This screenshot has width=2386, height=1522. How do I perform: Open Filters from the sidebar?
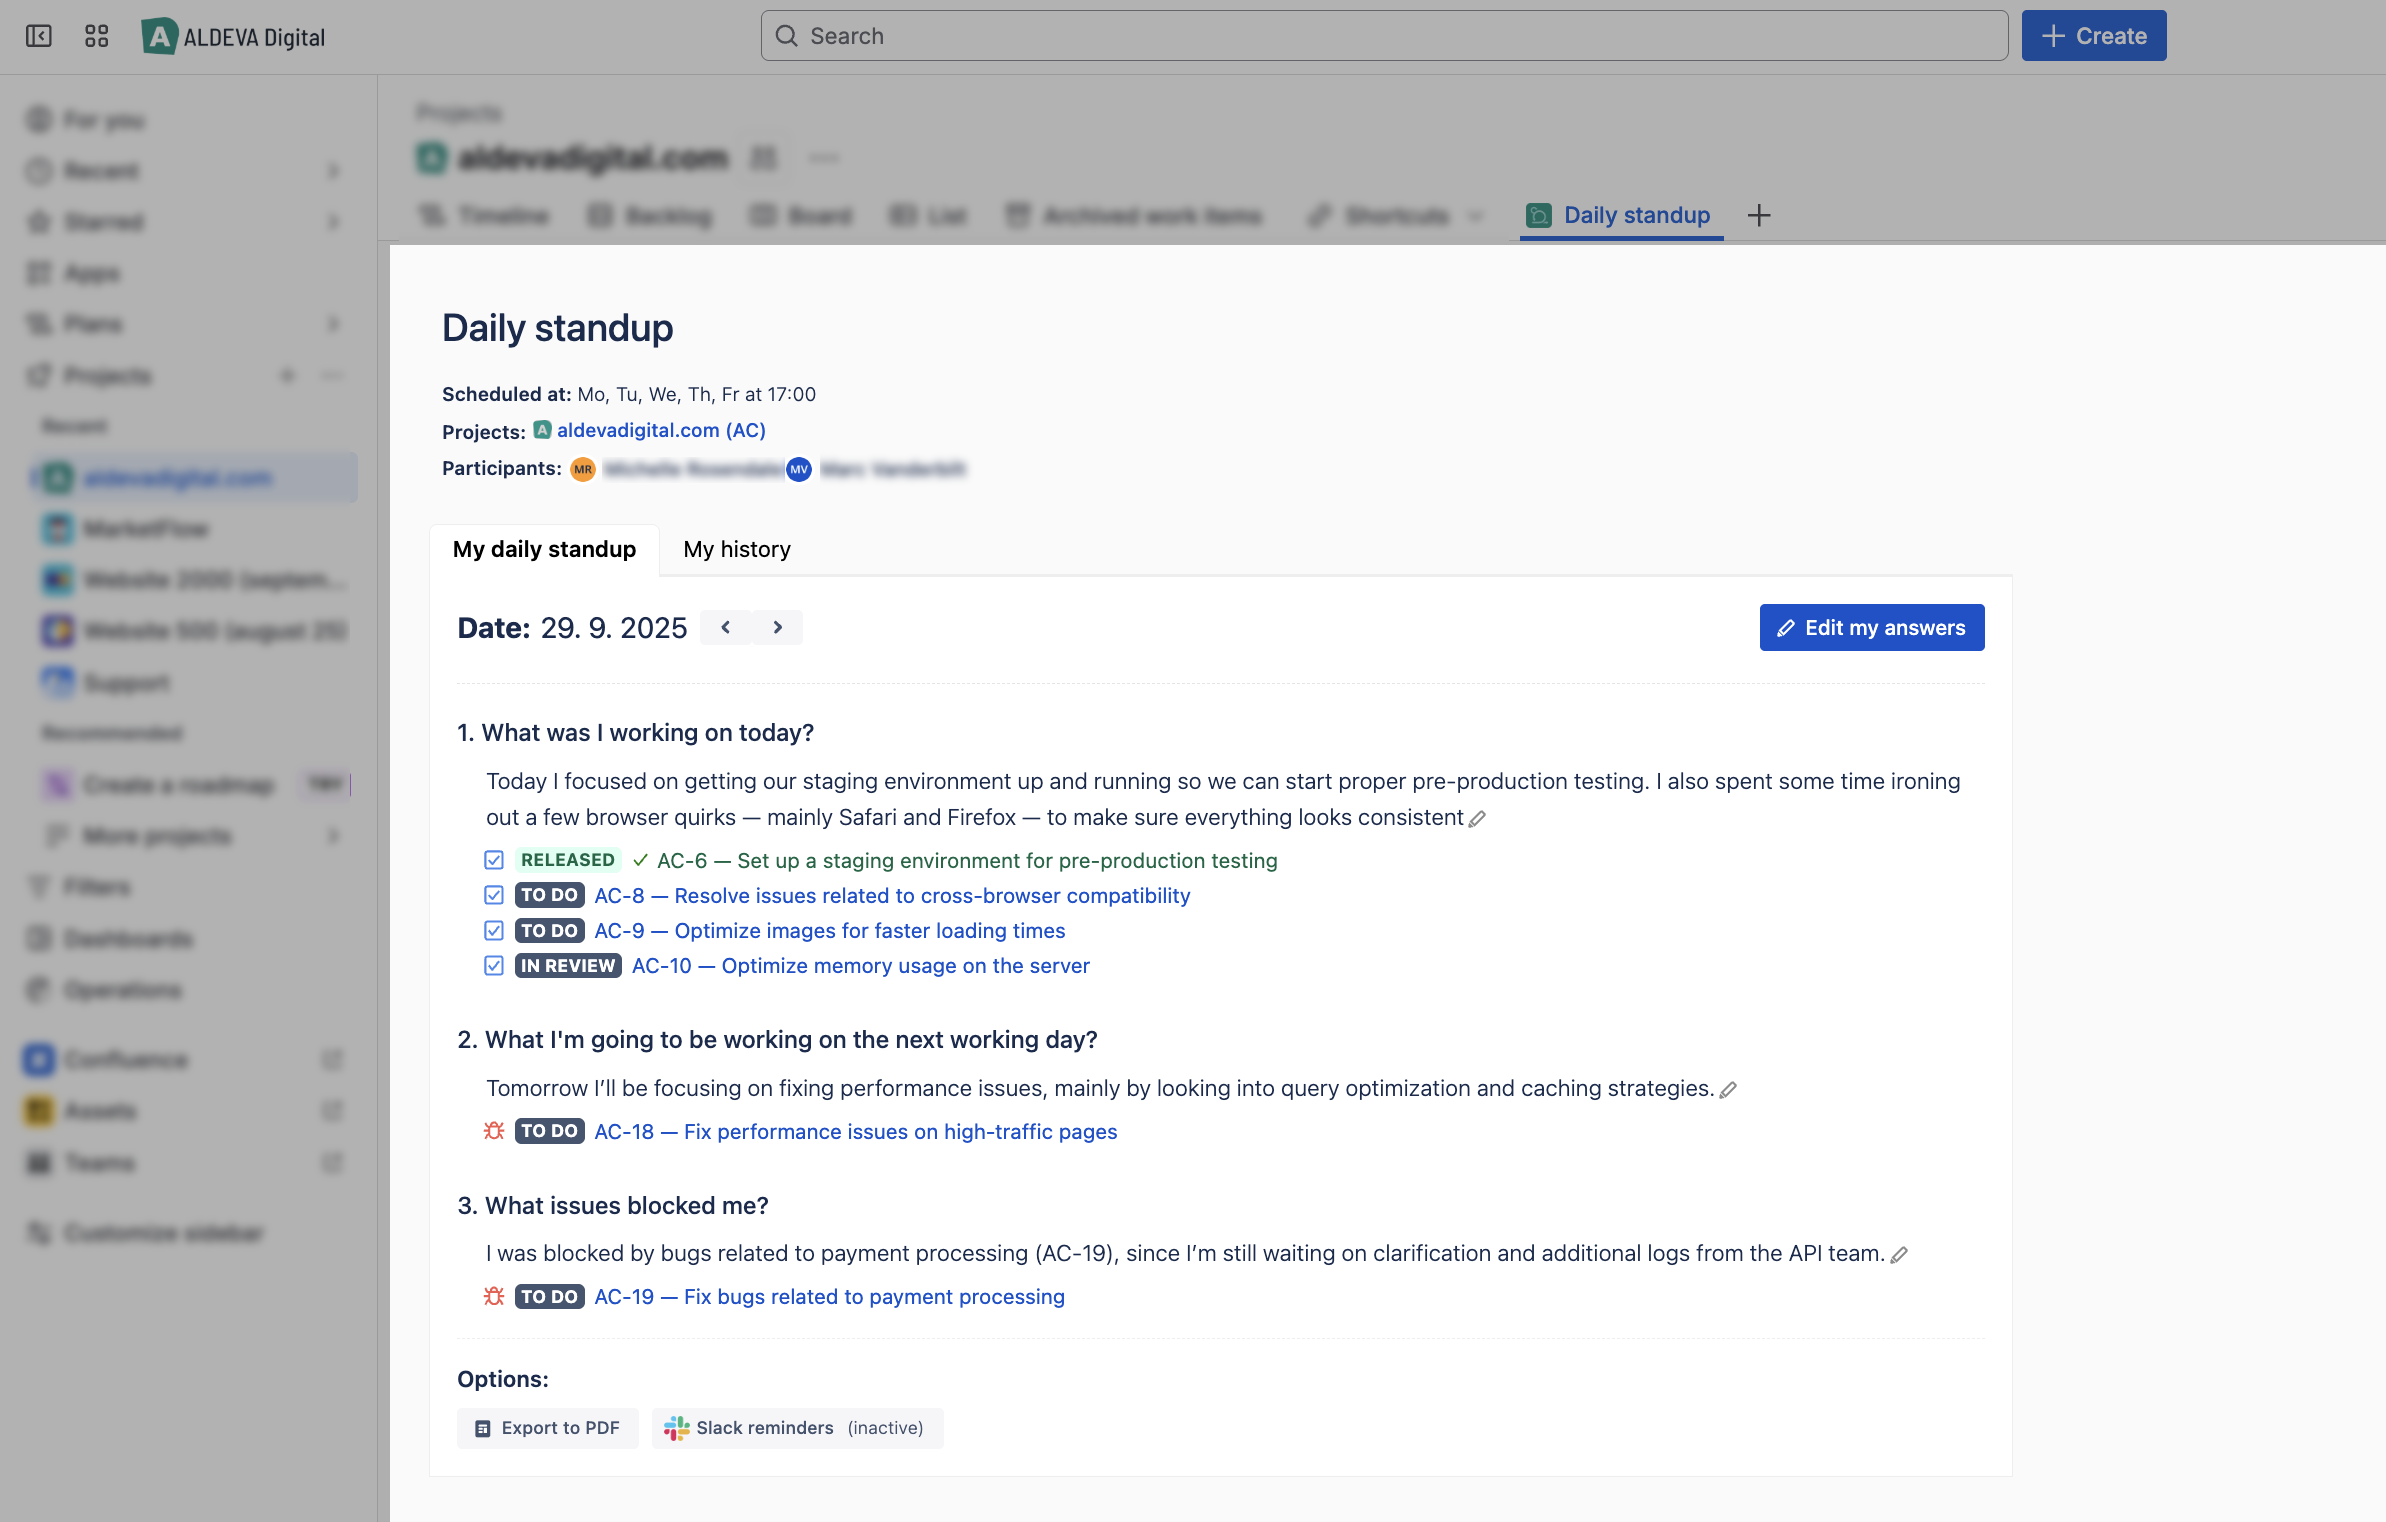(x=95, y=886)
